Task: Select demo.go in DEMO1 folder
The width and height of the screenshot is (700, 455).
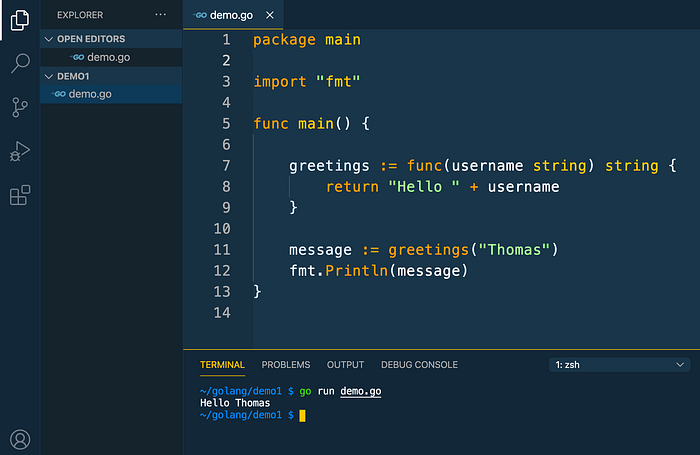Action: (x=111, y=94)
